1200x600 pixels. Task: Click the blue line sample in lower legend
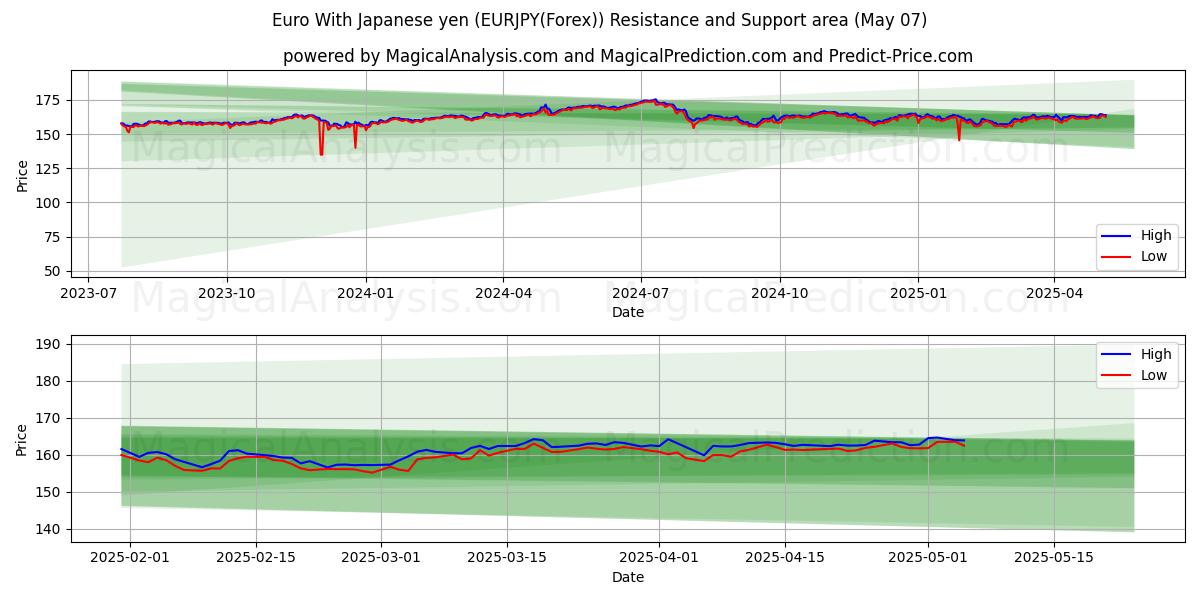tap(1117, 354)
